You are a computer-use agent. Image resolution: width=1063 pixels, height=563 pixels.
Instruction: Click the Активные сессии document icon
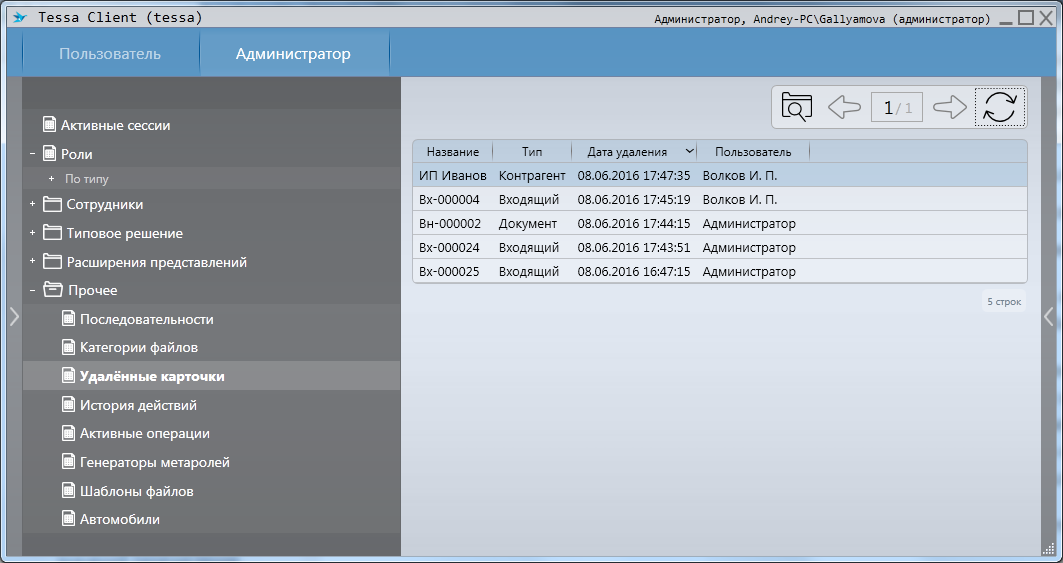[49, 125]
